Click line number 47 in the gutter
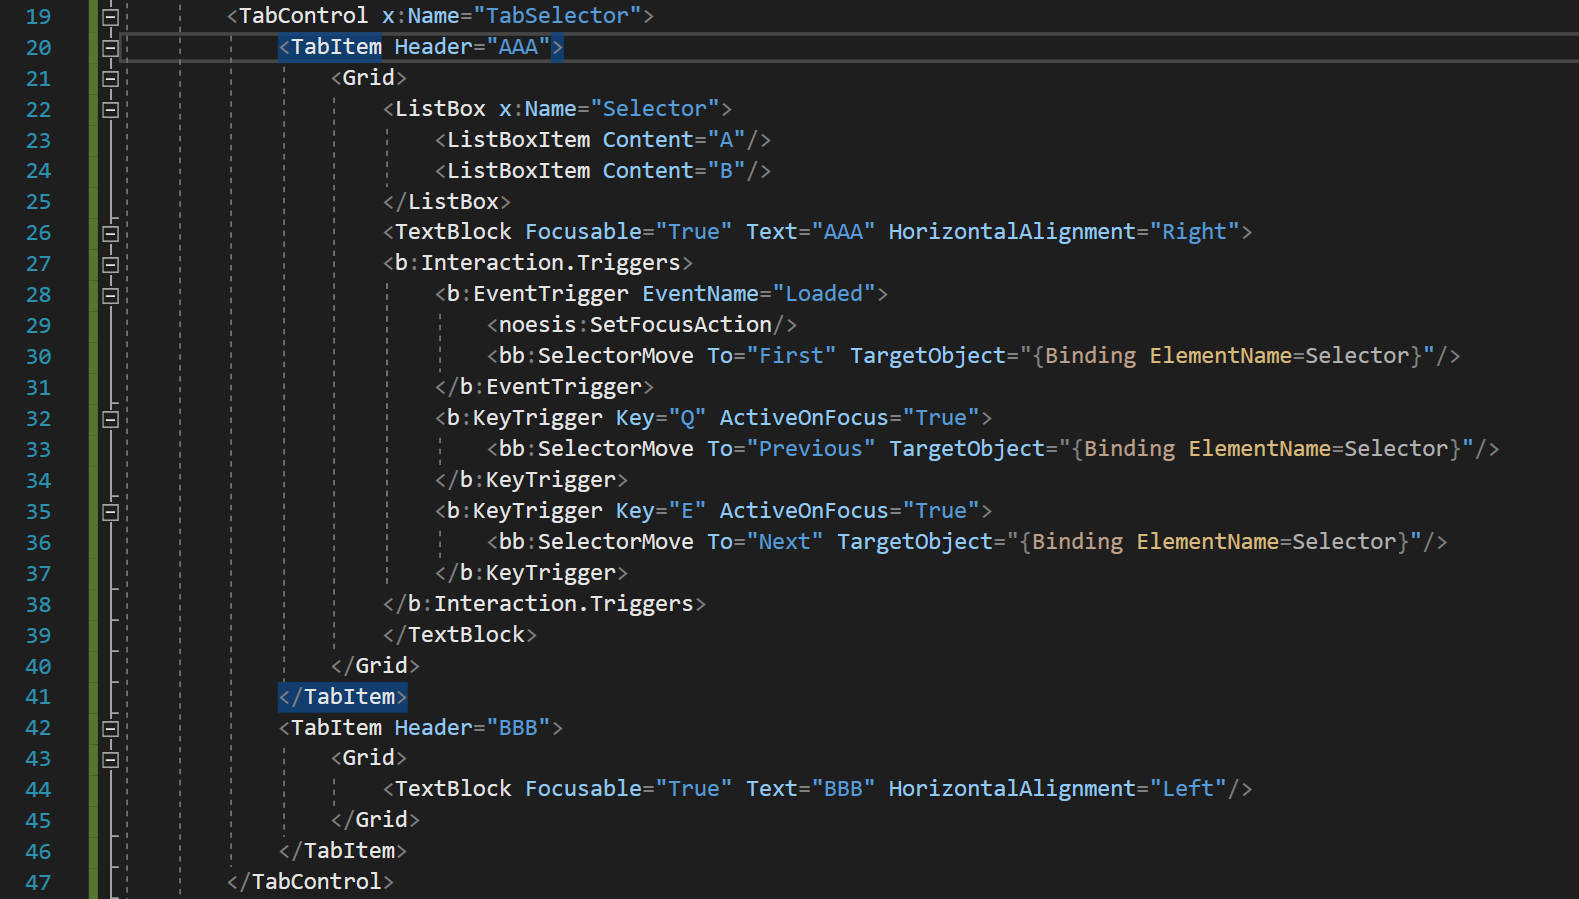 [38, 883]
